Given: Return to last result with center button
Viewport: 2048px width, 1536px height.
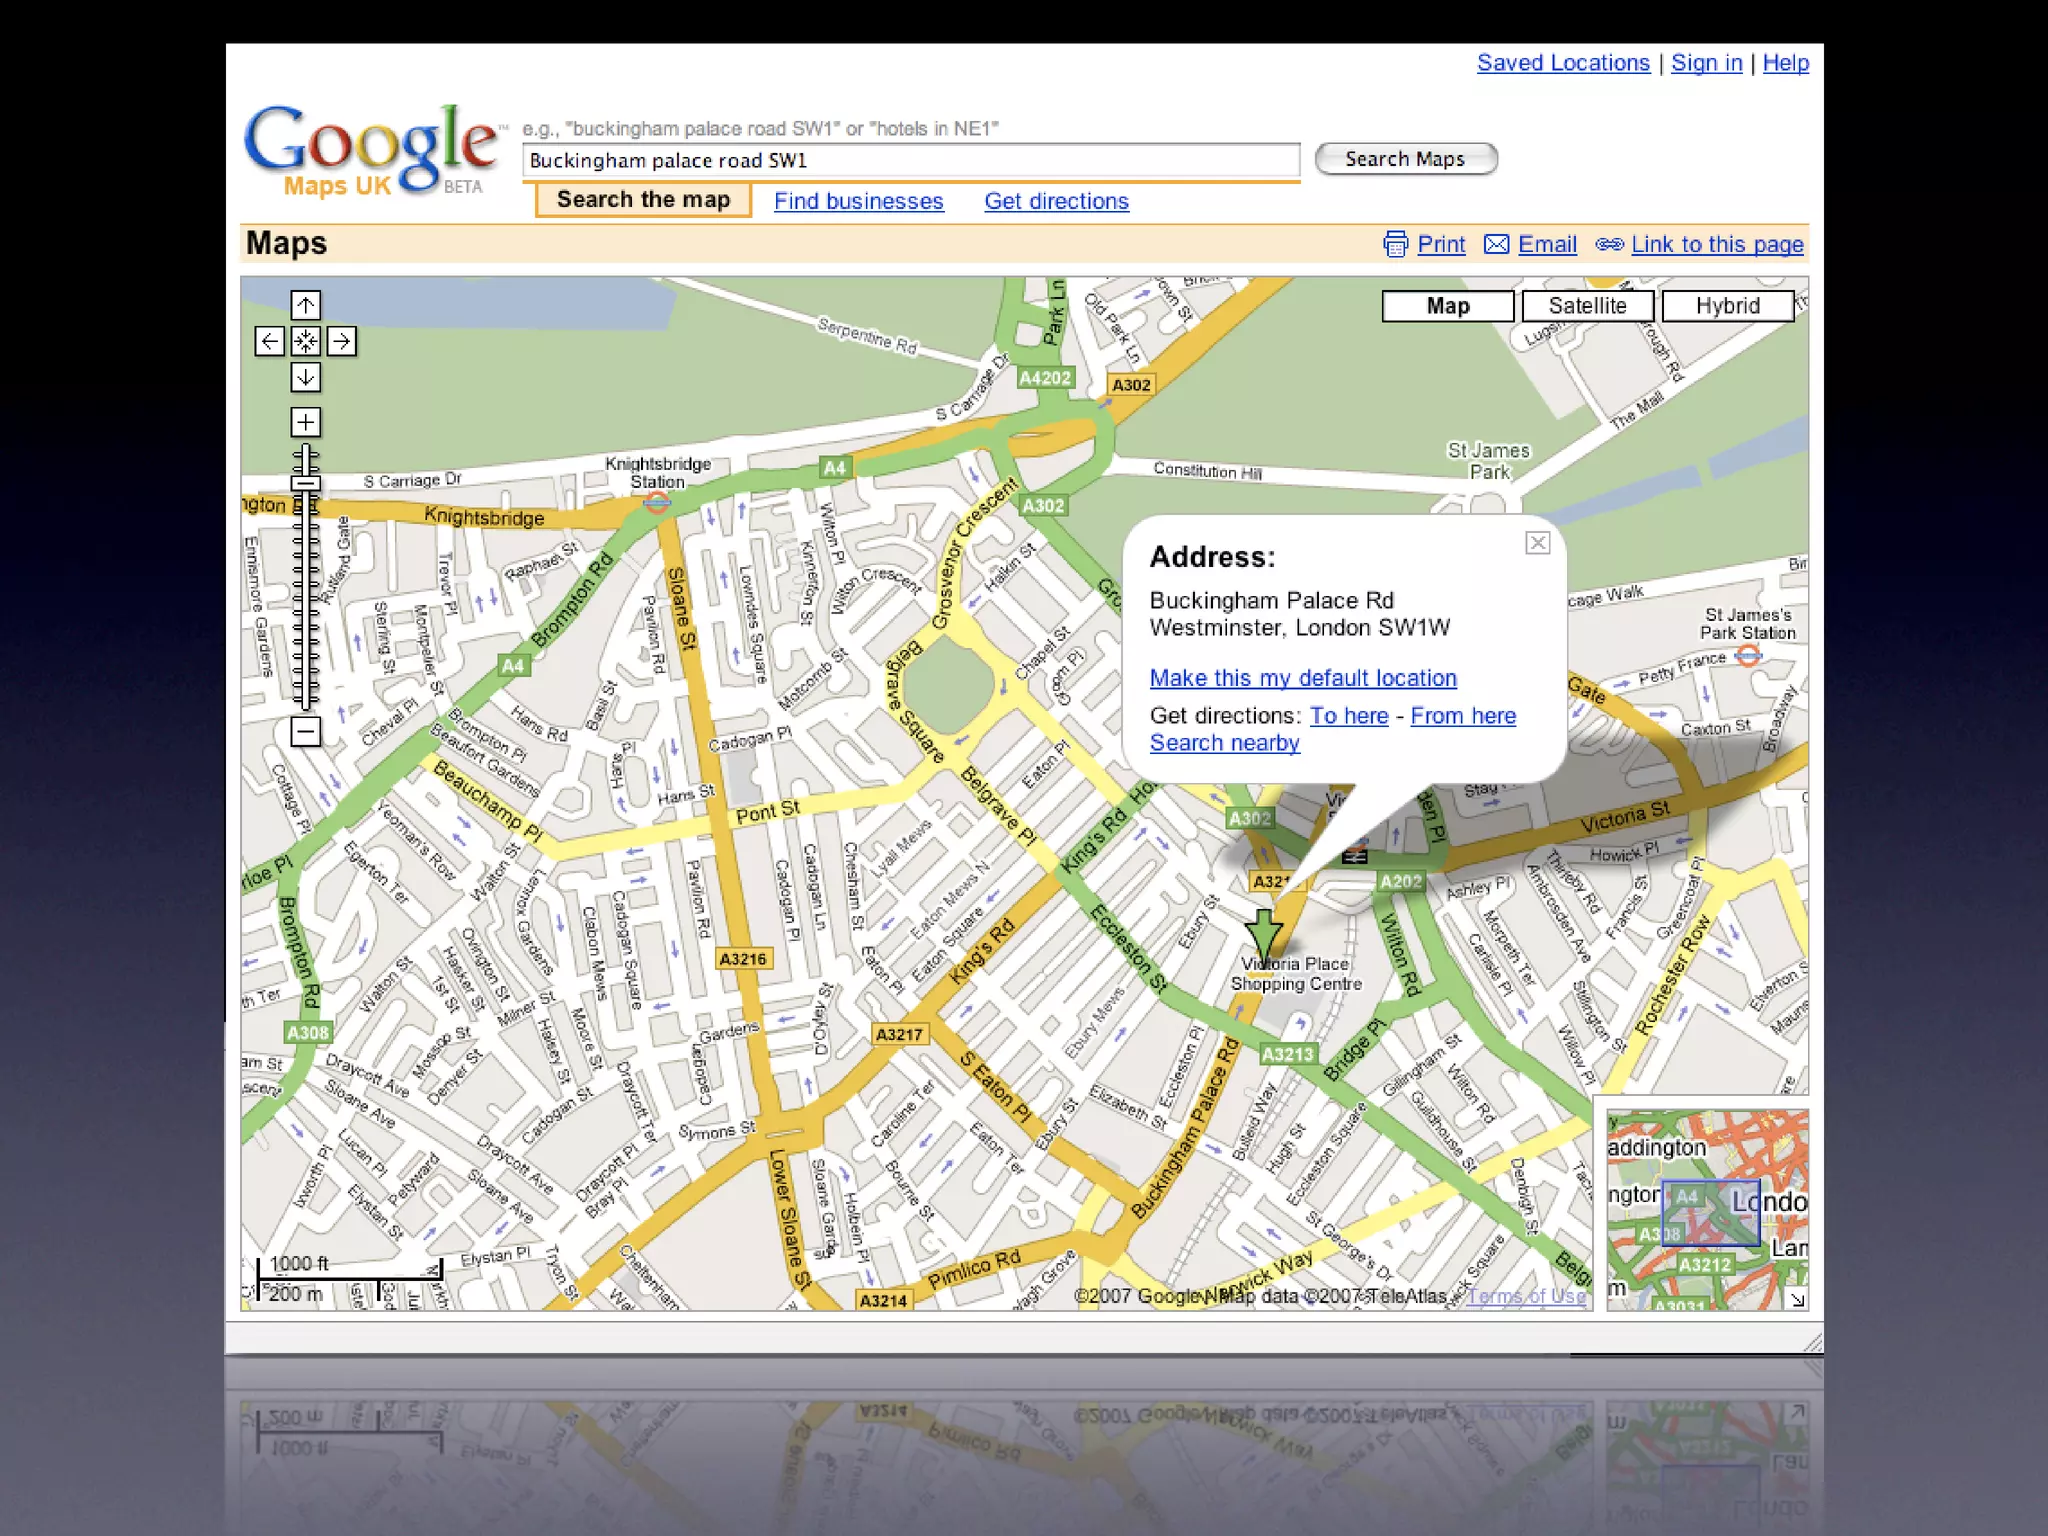Looking at the screenshot, I should coord(305,341).
